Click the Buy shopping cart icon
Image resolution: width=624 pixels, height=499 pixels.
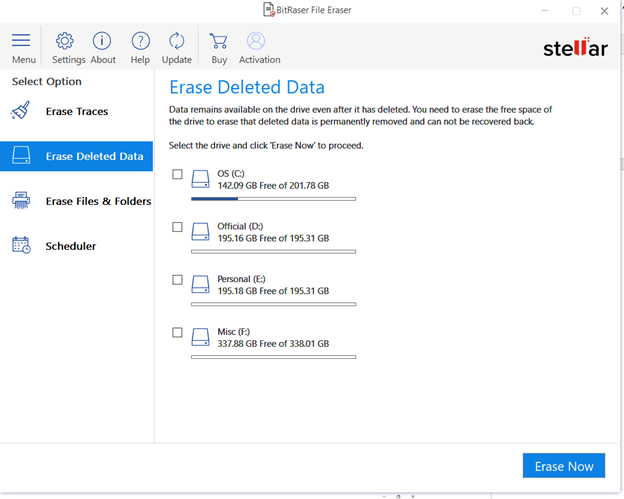click(218, 41)
